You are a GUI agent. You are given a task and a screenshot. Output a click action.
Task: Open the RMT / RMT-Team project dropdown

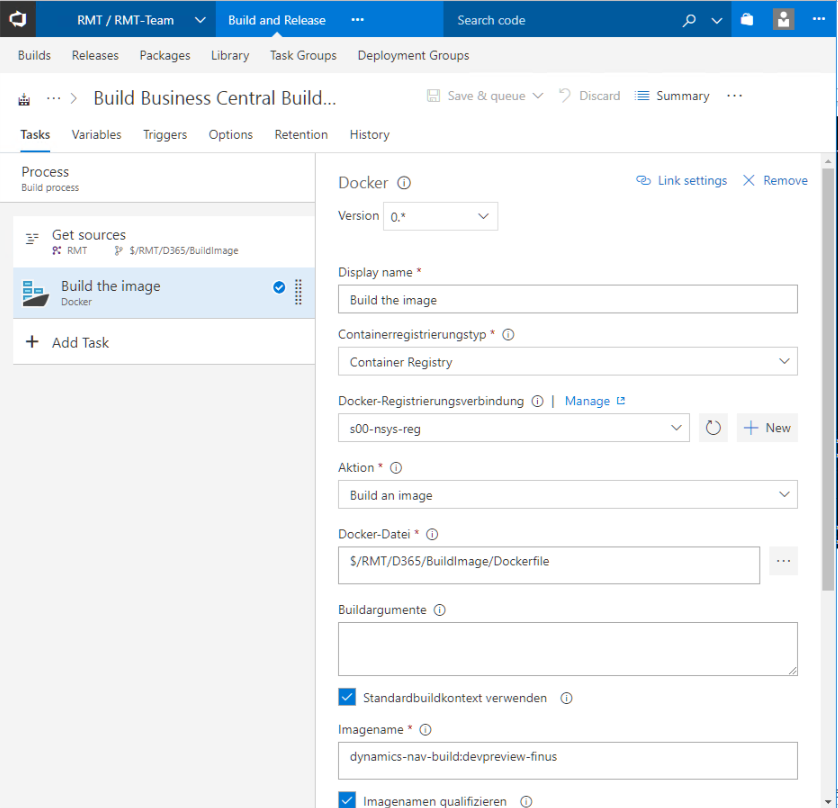coord(200,20)
